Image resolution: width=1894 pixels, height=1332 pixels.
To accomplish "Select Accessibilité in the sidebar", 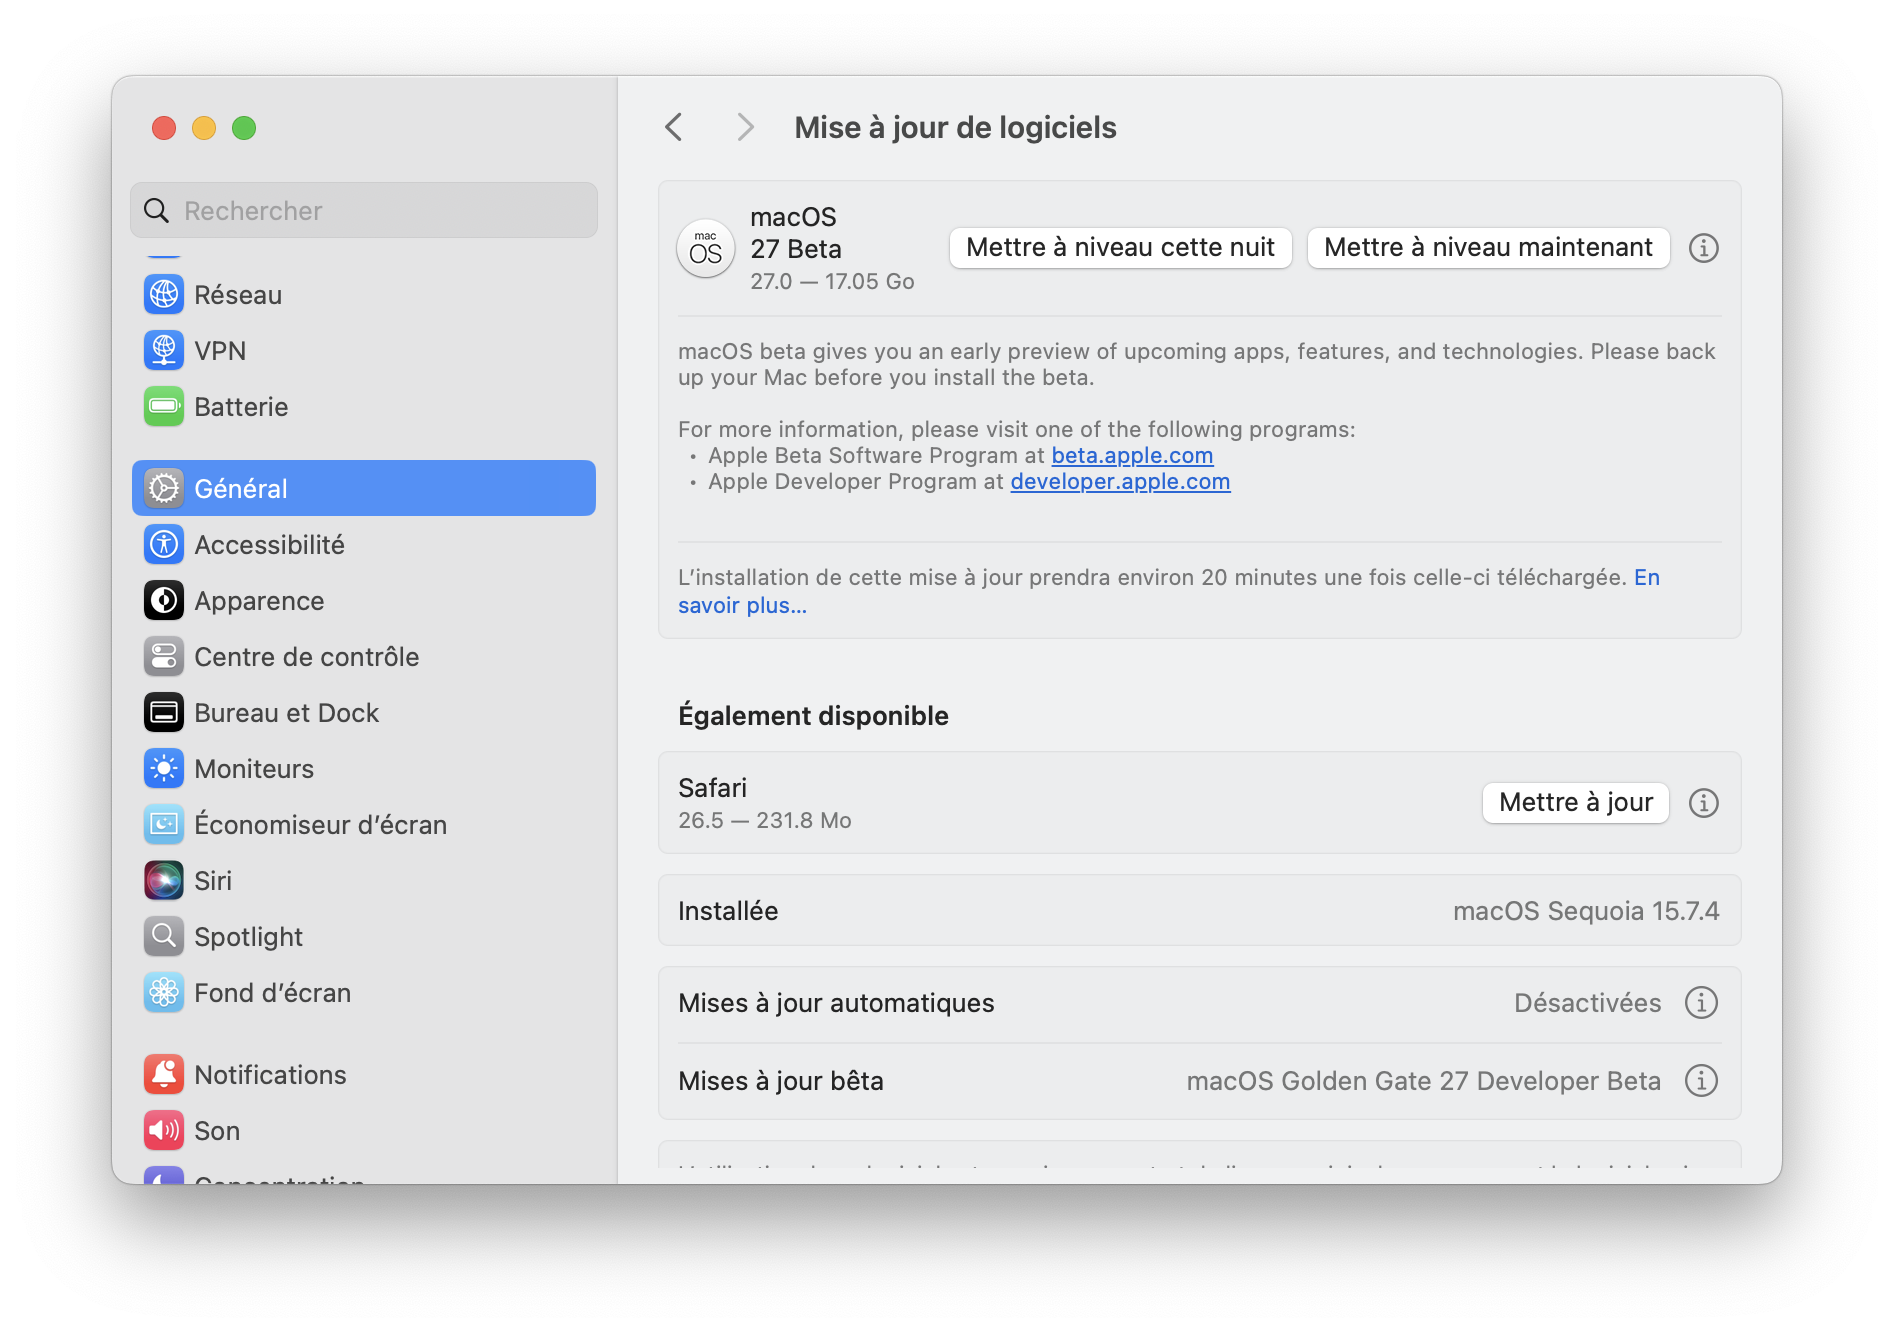I will point(364,545).
